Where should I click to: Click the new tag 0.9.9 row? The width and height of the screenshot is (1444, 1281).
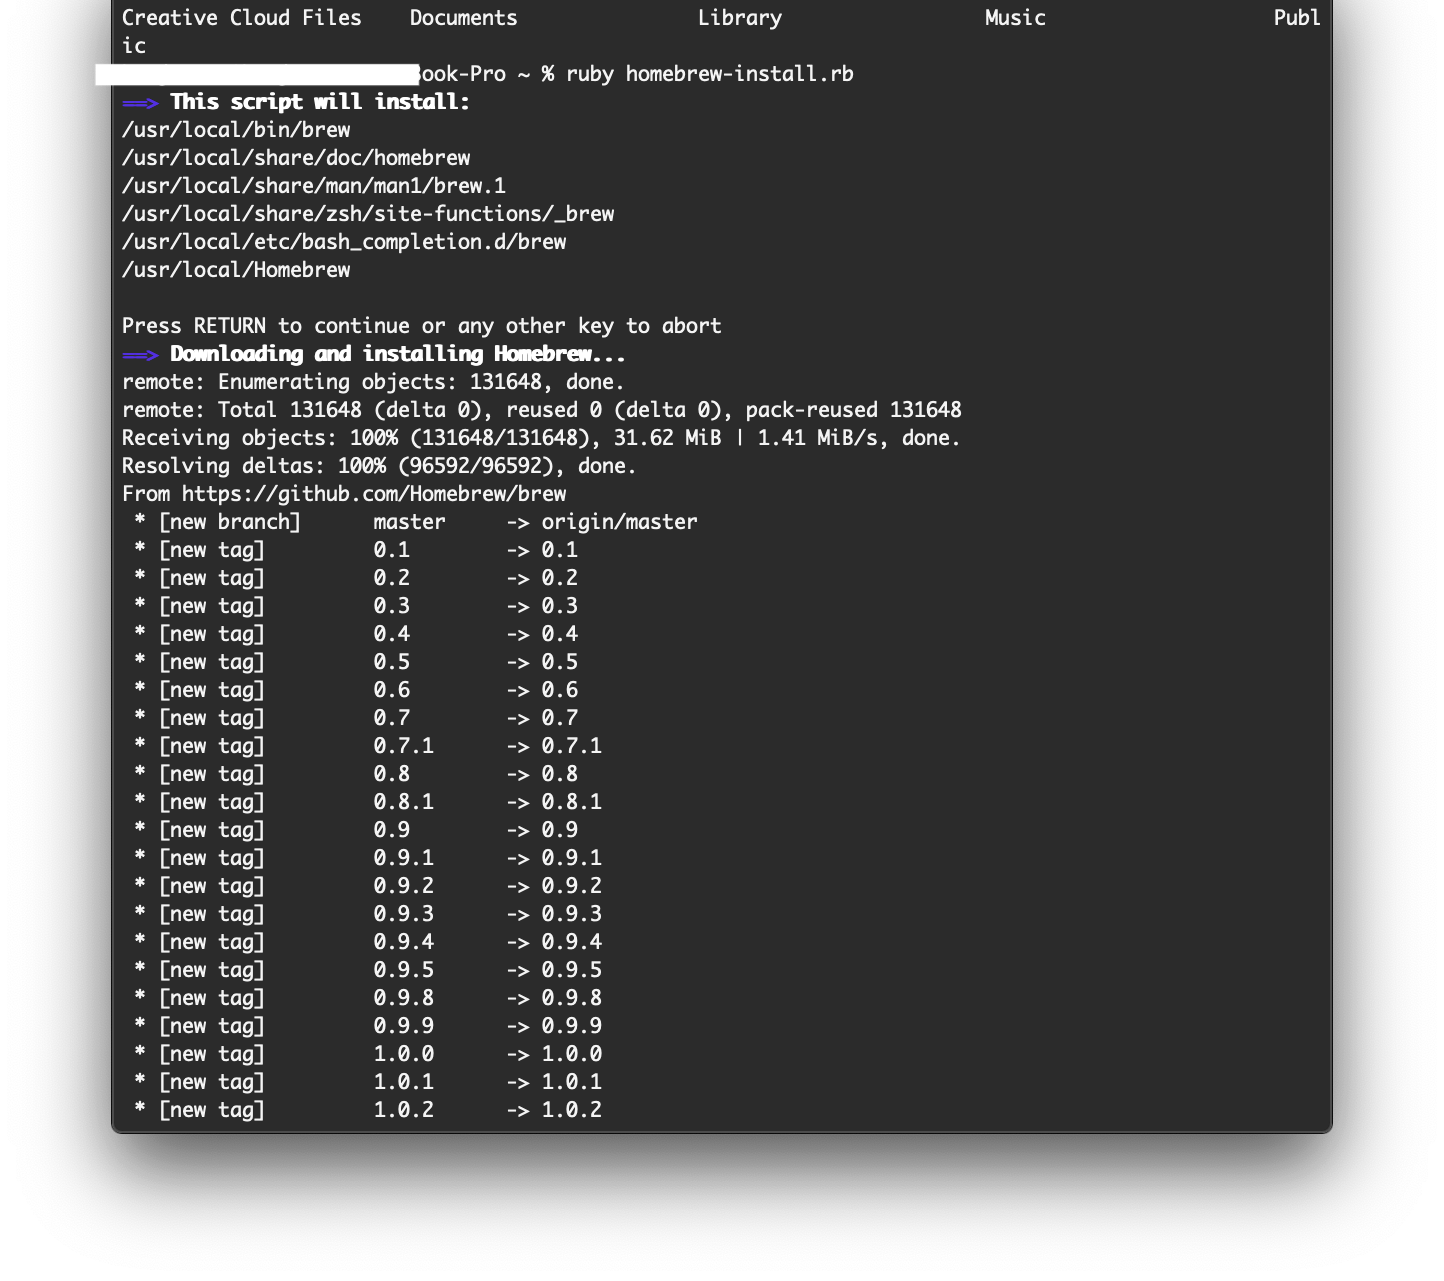click(x=368, y=1026)
